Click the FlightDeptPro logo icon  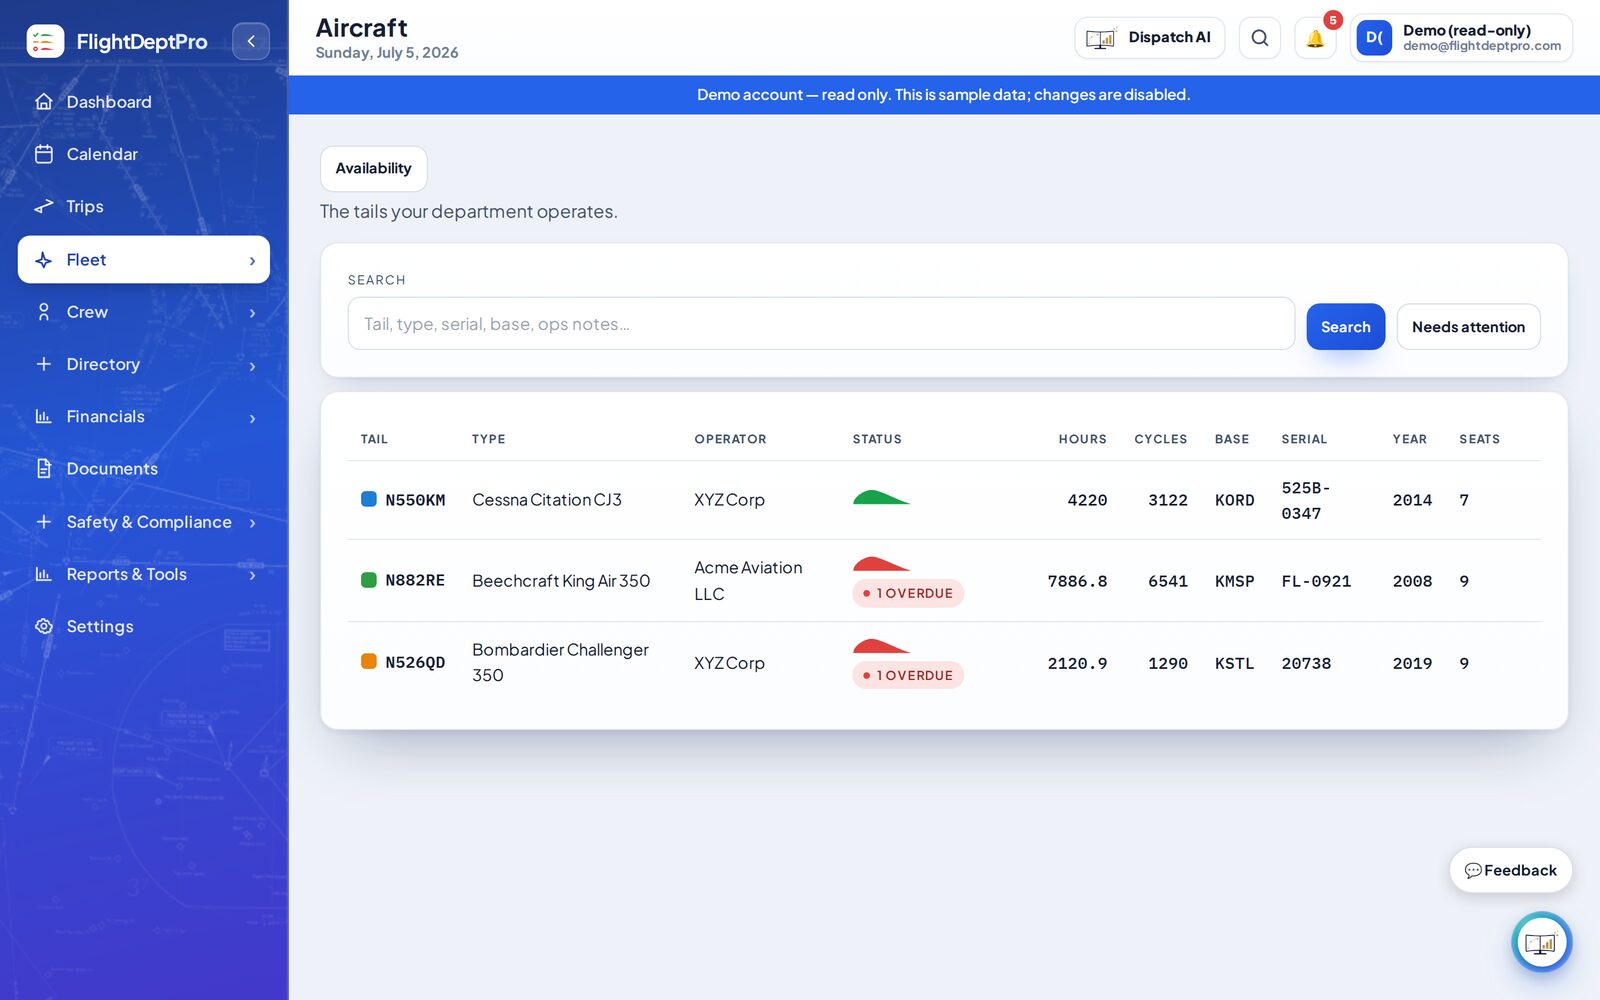[x=45, y=41]
